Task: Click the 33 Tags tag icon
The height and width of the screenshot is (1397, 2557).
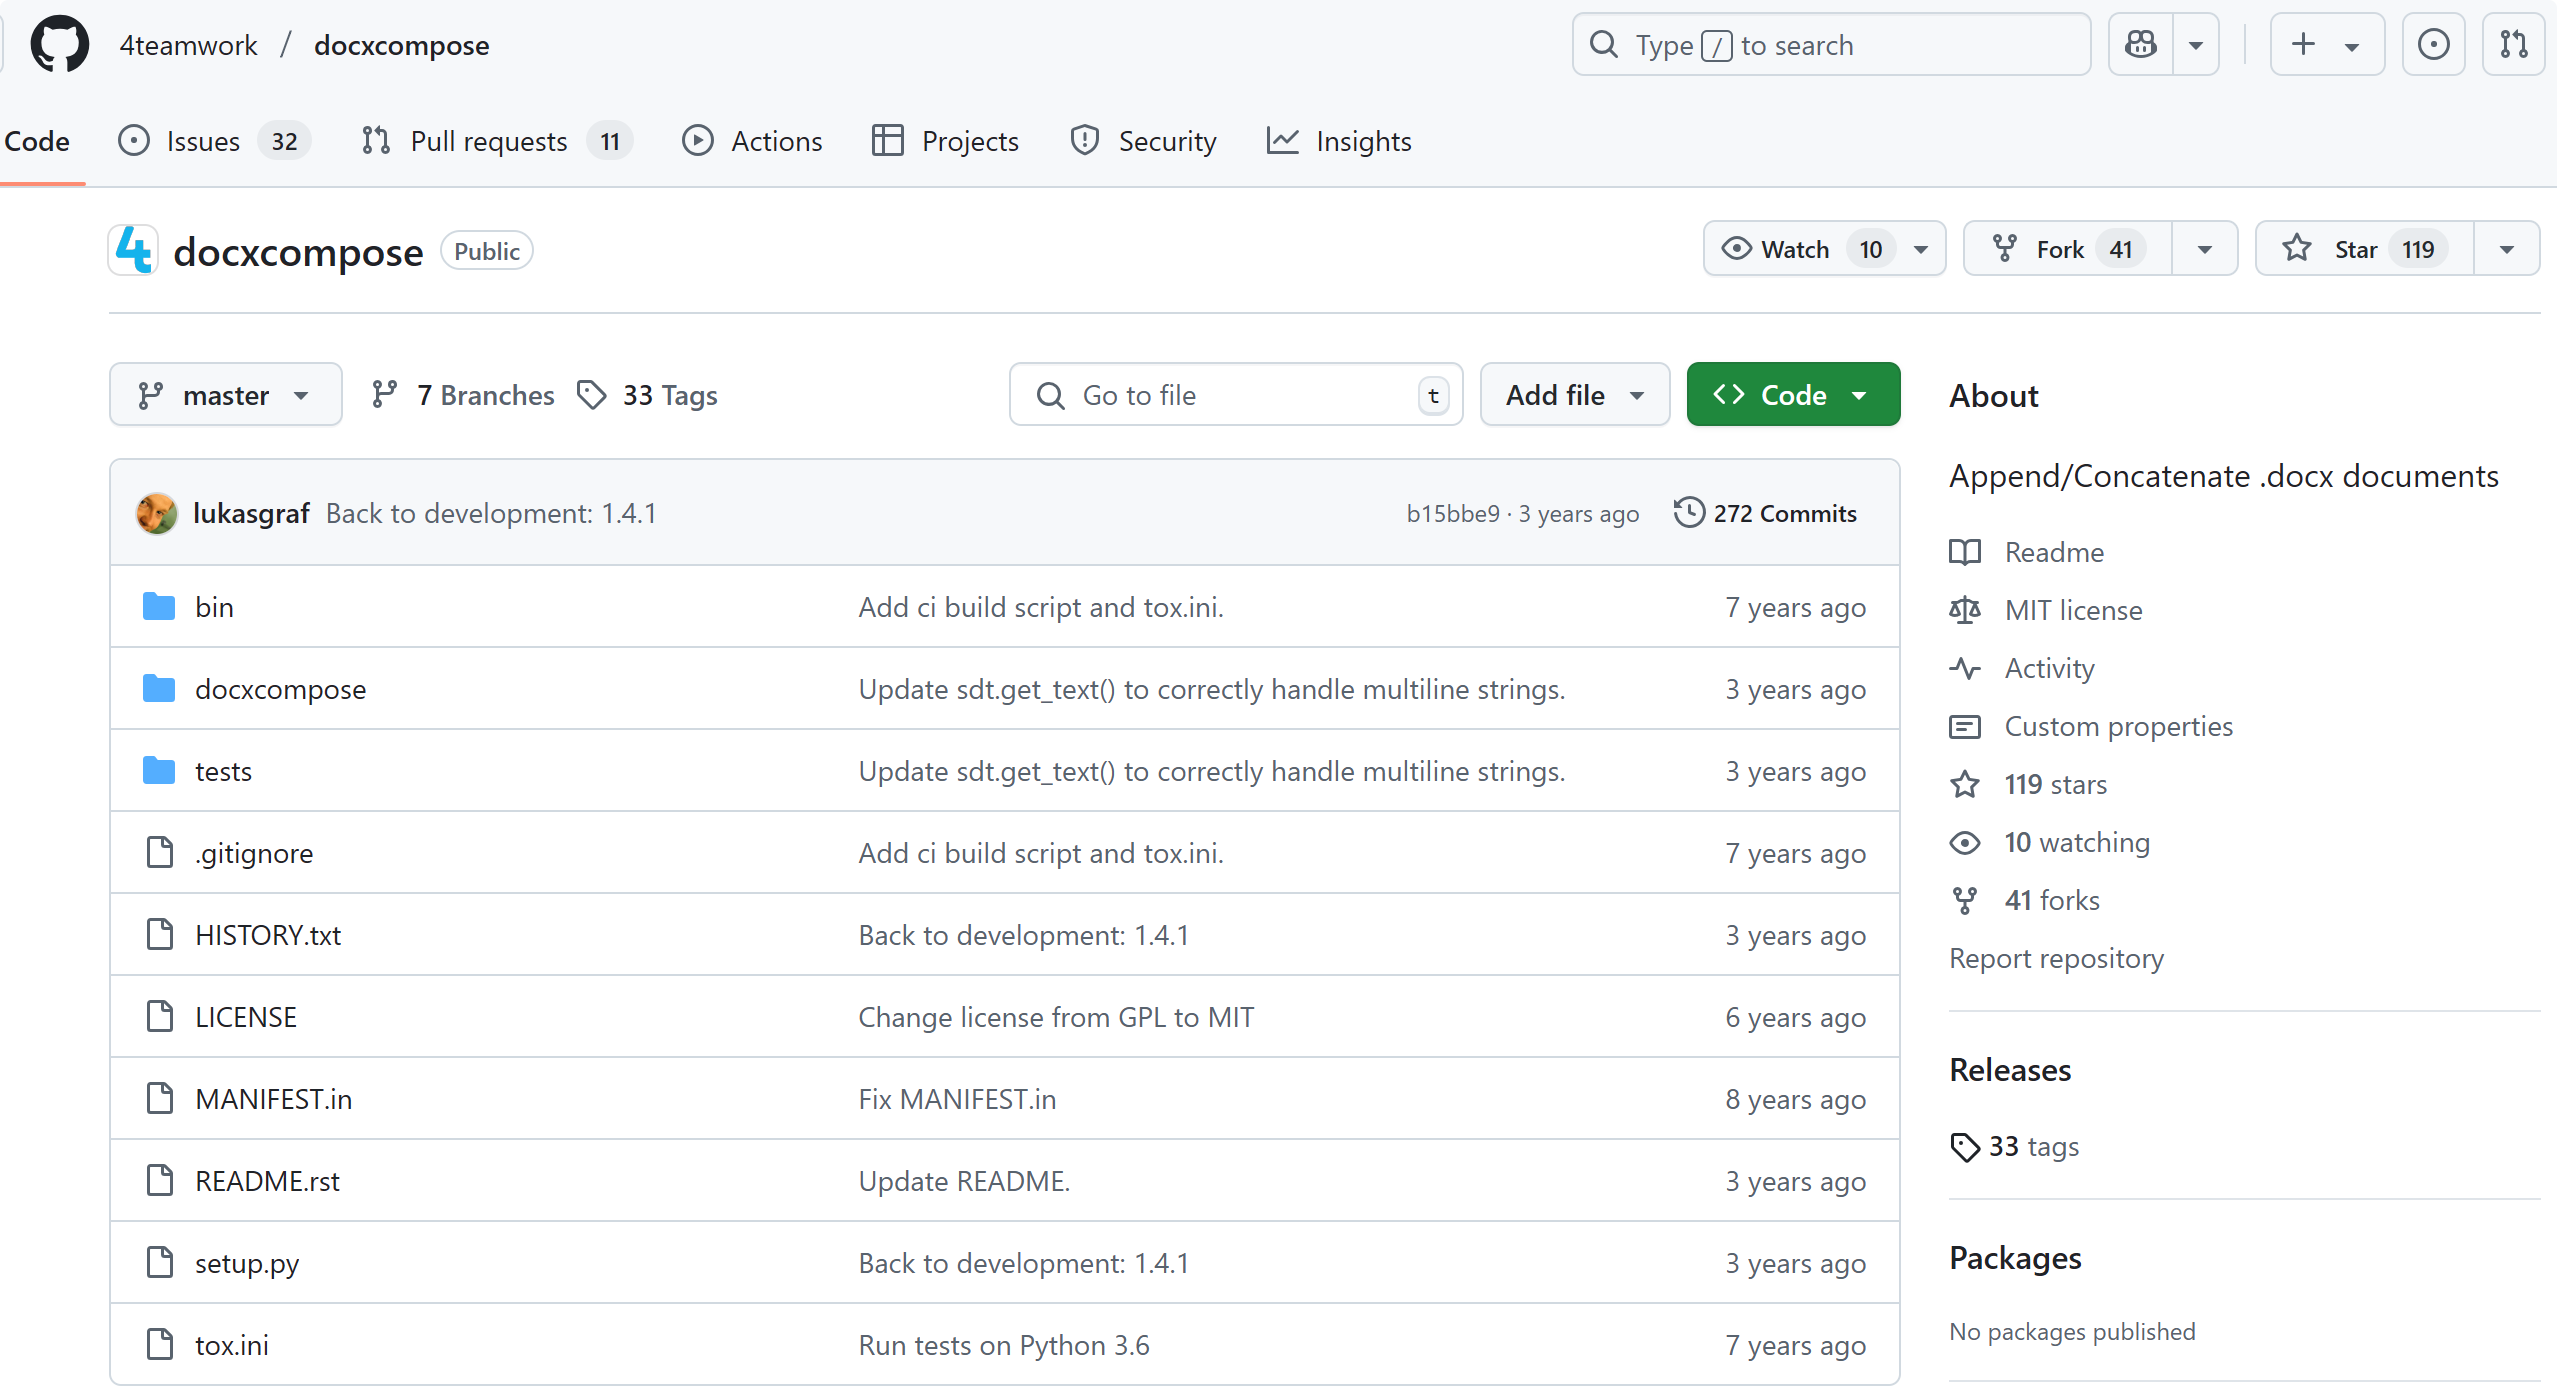Action: point(592,395)
